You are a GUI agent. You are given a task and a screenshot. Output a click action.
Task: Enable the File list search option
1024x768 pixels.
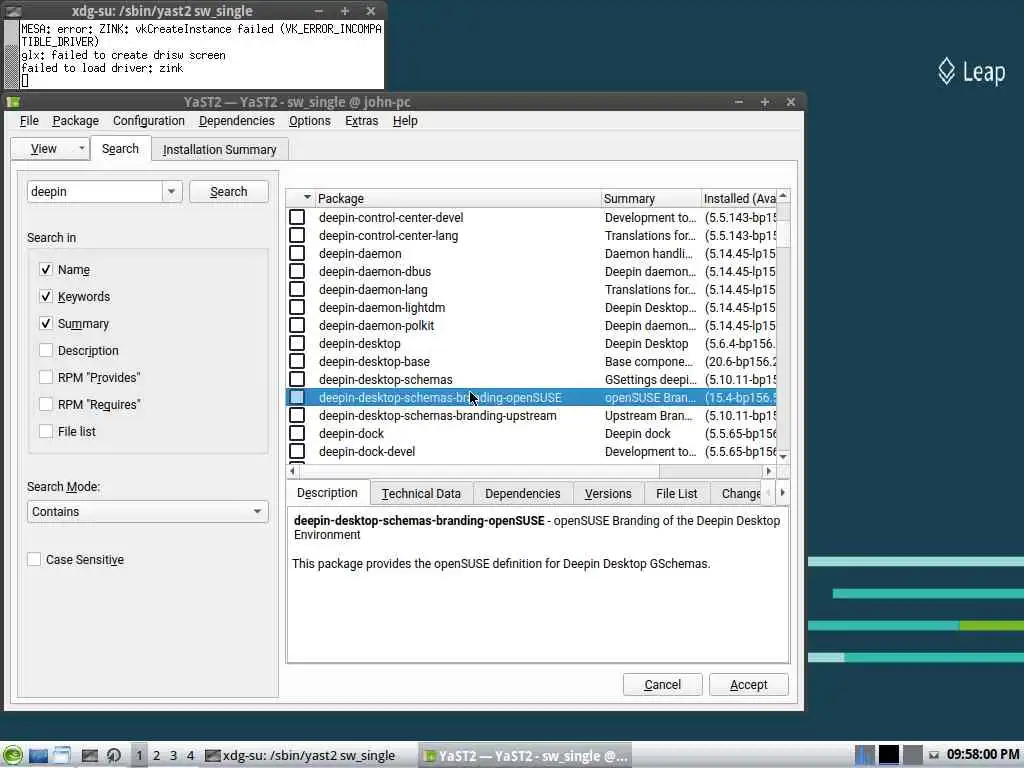click(x=46, y=431)
